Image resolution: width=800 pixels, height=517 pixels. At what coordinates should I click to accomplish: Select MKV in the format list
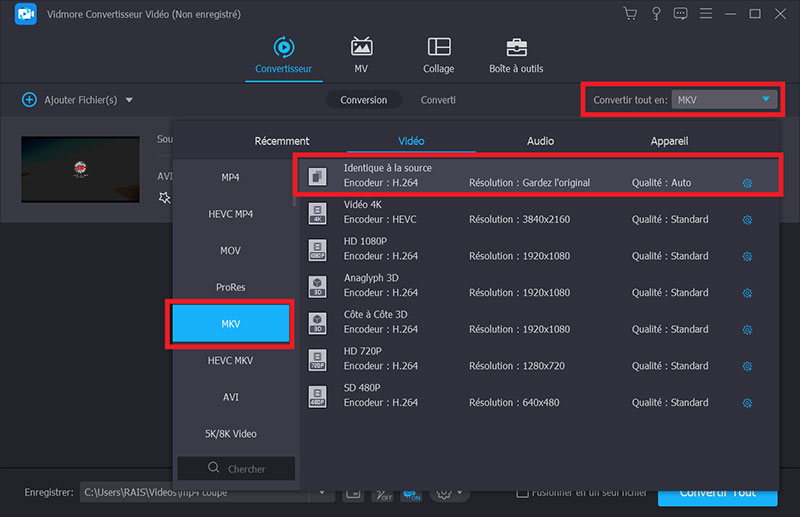point(231,324)
